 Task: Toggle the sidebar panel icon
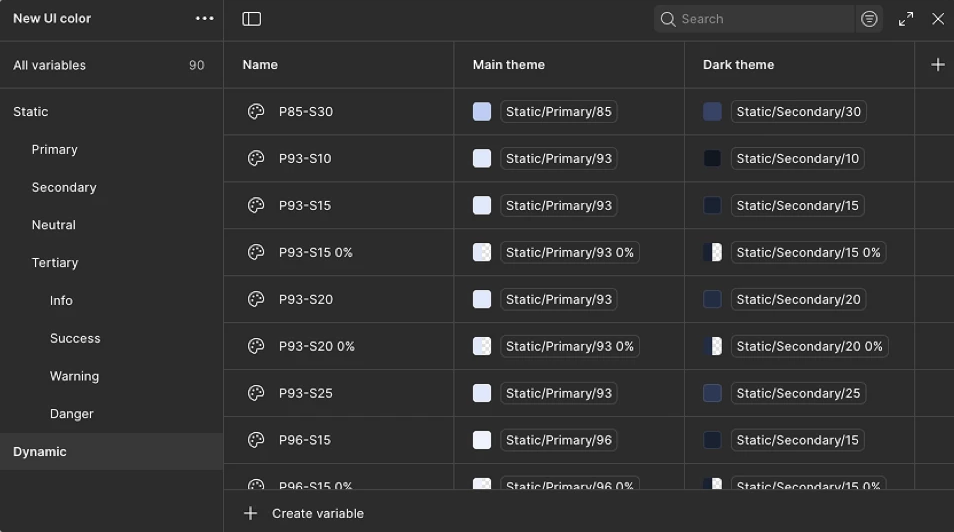252,19
